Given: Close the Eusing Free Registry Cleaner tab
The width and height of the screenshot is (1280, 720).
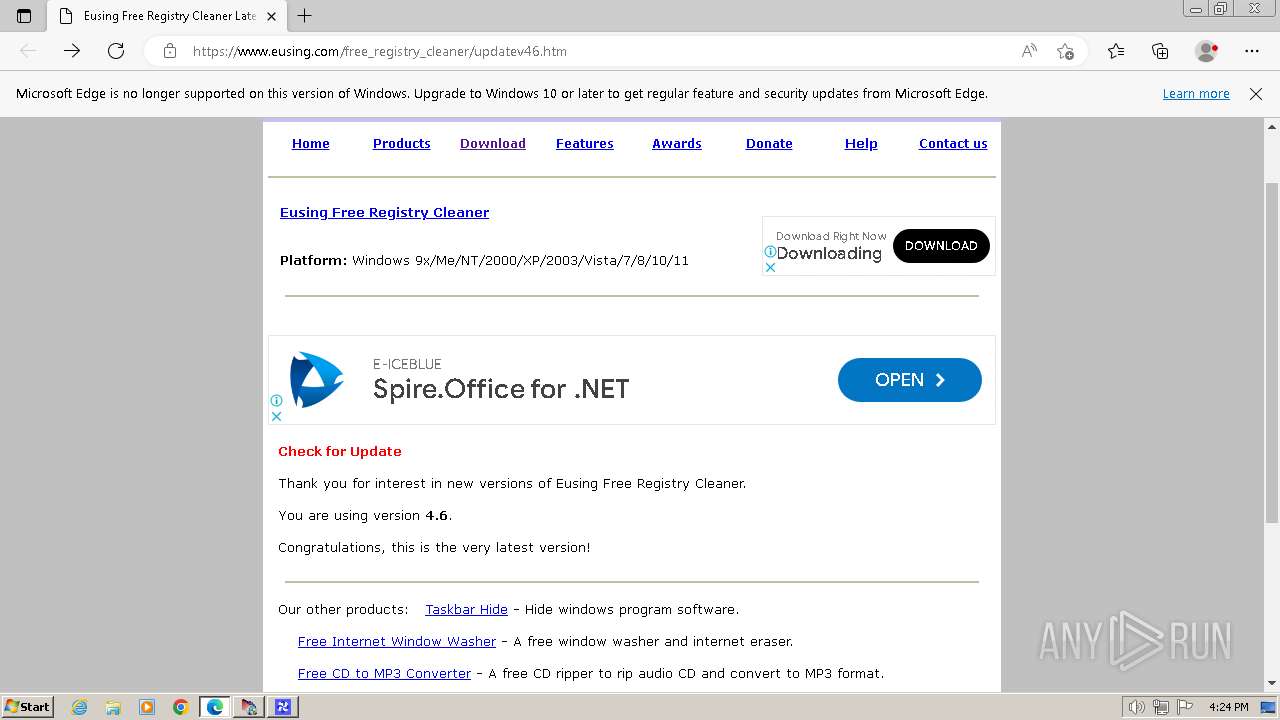Looking at the screenshot, I should coord(272,16).
